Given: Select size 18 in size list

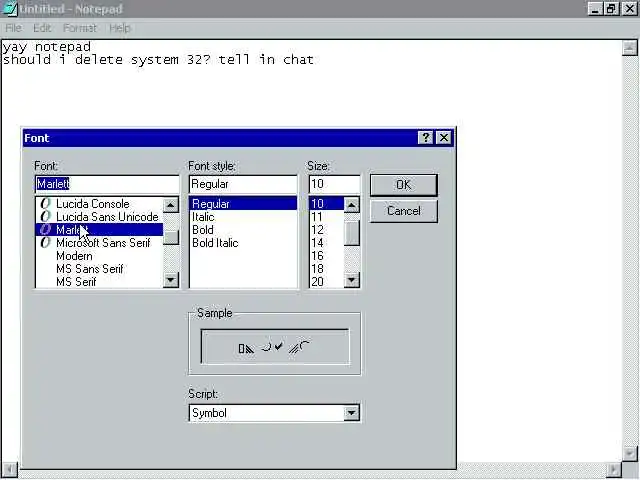Looking at the screenshot, I should (327, 269).
